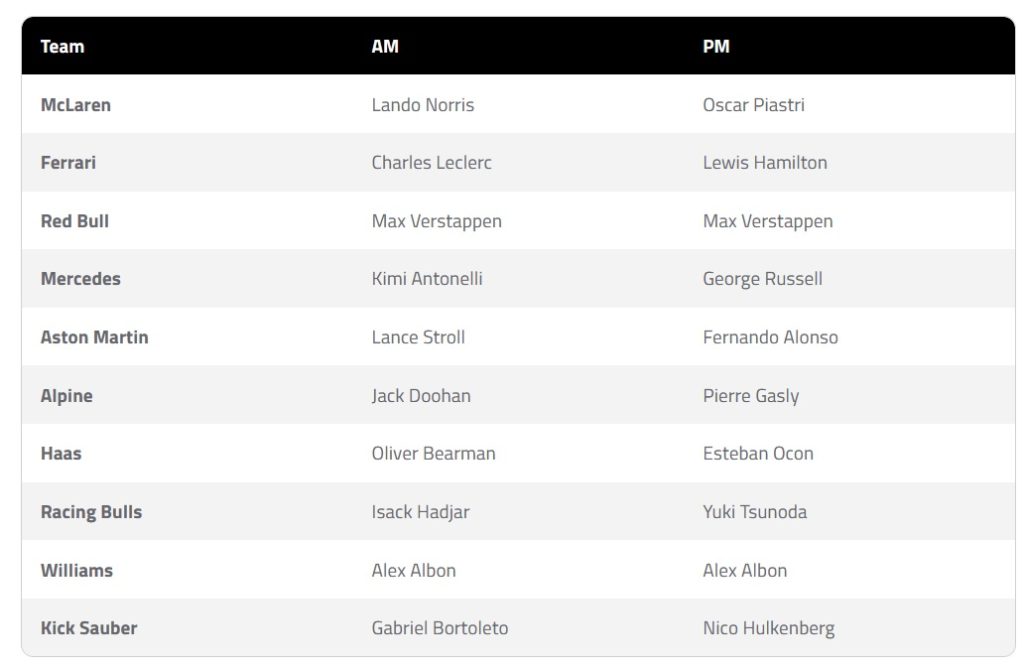Click Fernando Alonso's name
1024x669 pixels.
click(770, 337)
